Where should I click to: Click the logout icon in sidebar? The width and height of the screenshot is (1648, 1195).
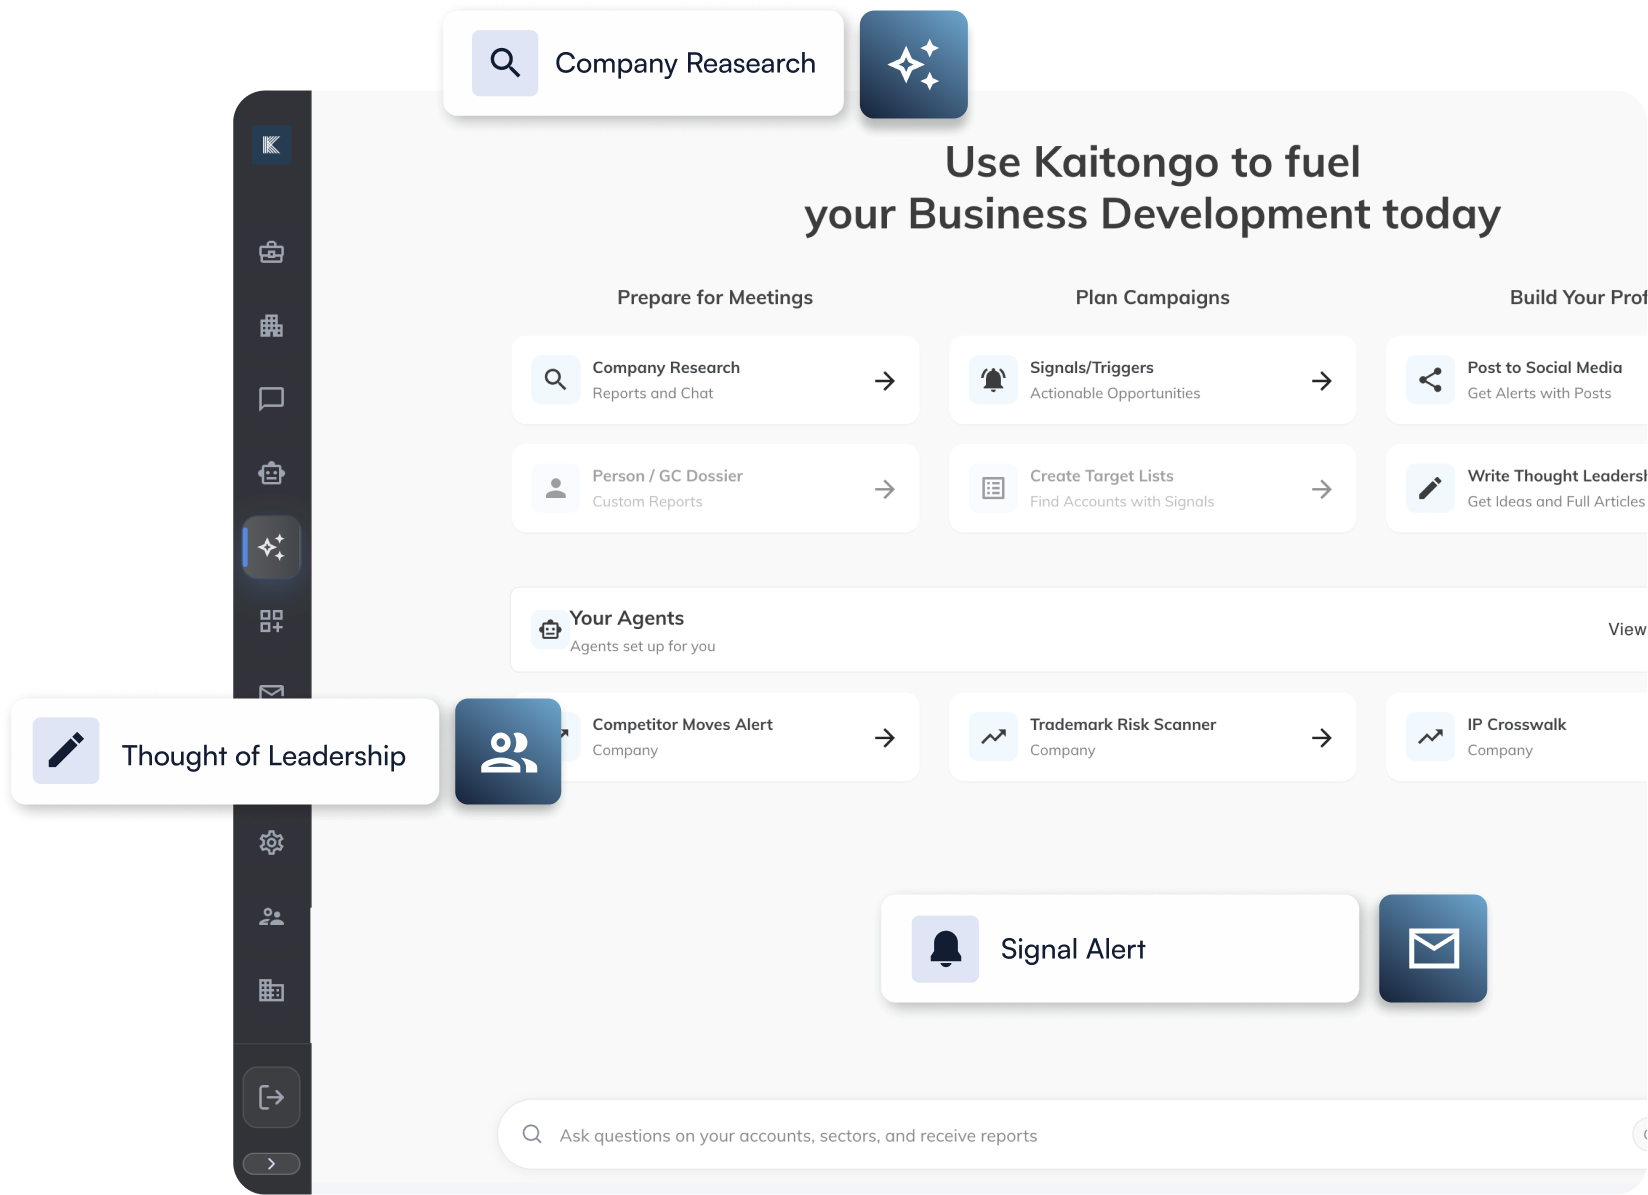271,1097
